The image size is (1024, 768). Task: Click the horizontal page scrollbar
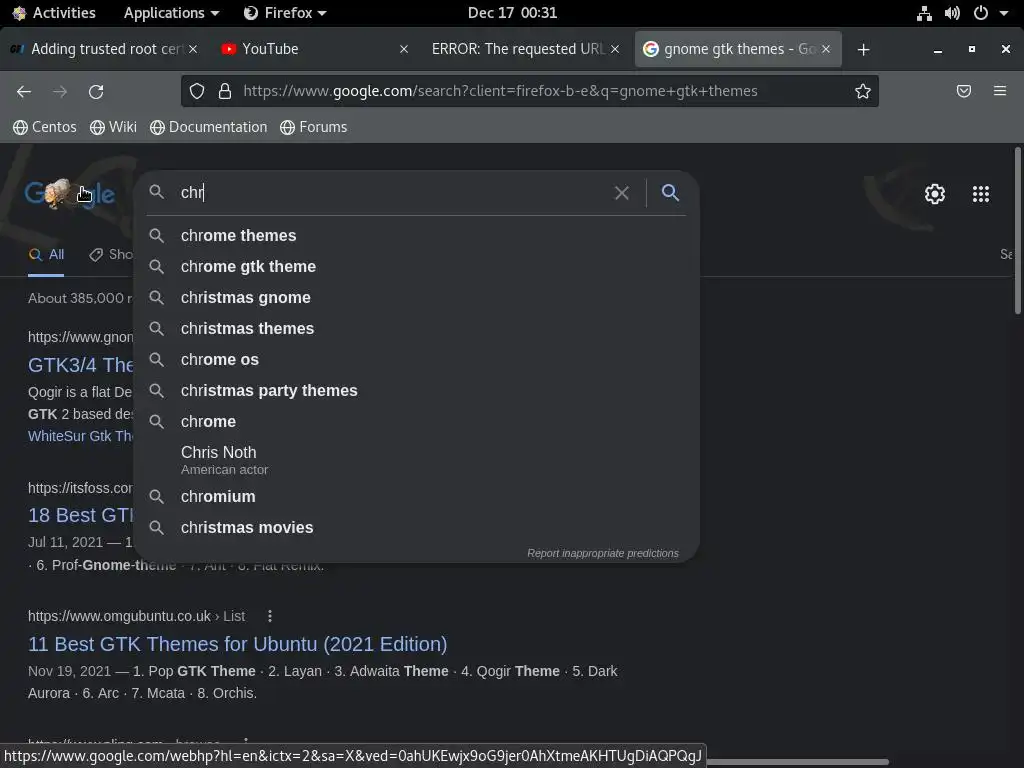point(797,761)
